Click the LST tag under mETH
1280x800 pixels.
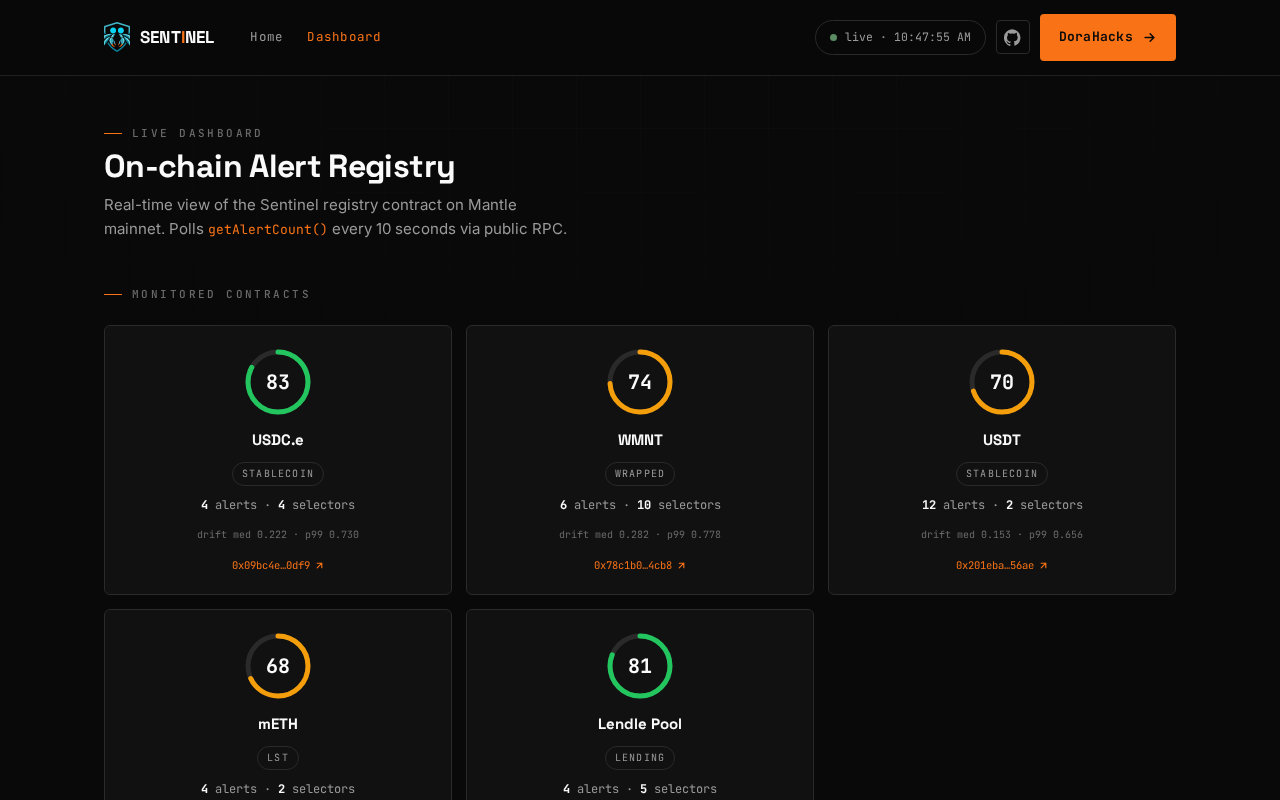click(278, 758)
